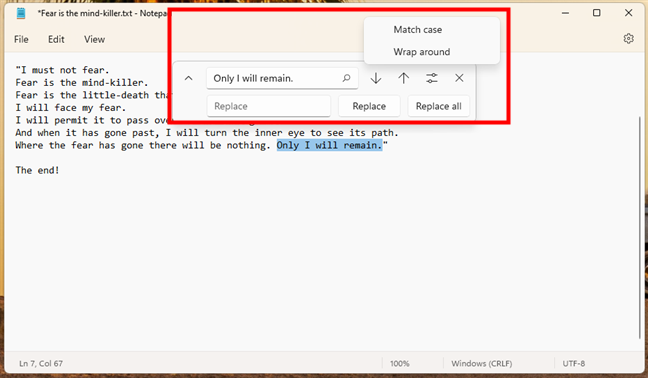Click the 100% zoom status entry
This screenshot has width=648, height=378.
pyautogui.click(x=400, y=364)
